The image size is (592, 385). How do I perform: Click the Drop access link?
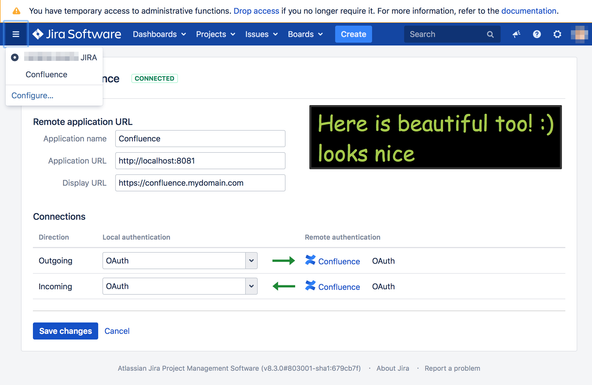click(256, 11)
